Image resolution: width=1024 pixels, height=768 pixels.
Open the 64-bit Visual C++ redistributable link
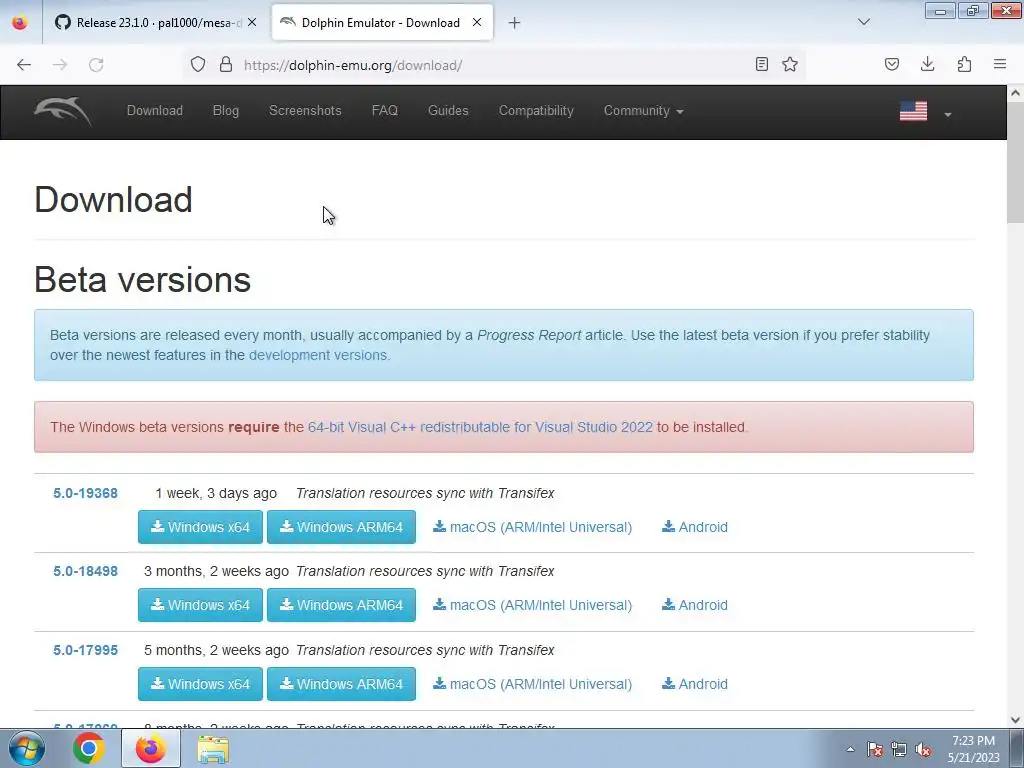(x=480, y=427)
